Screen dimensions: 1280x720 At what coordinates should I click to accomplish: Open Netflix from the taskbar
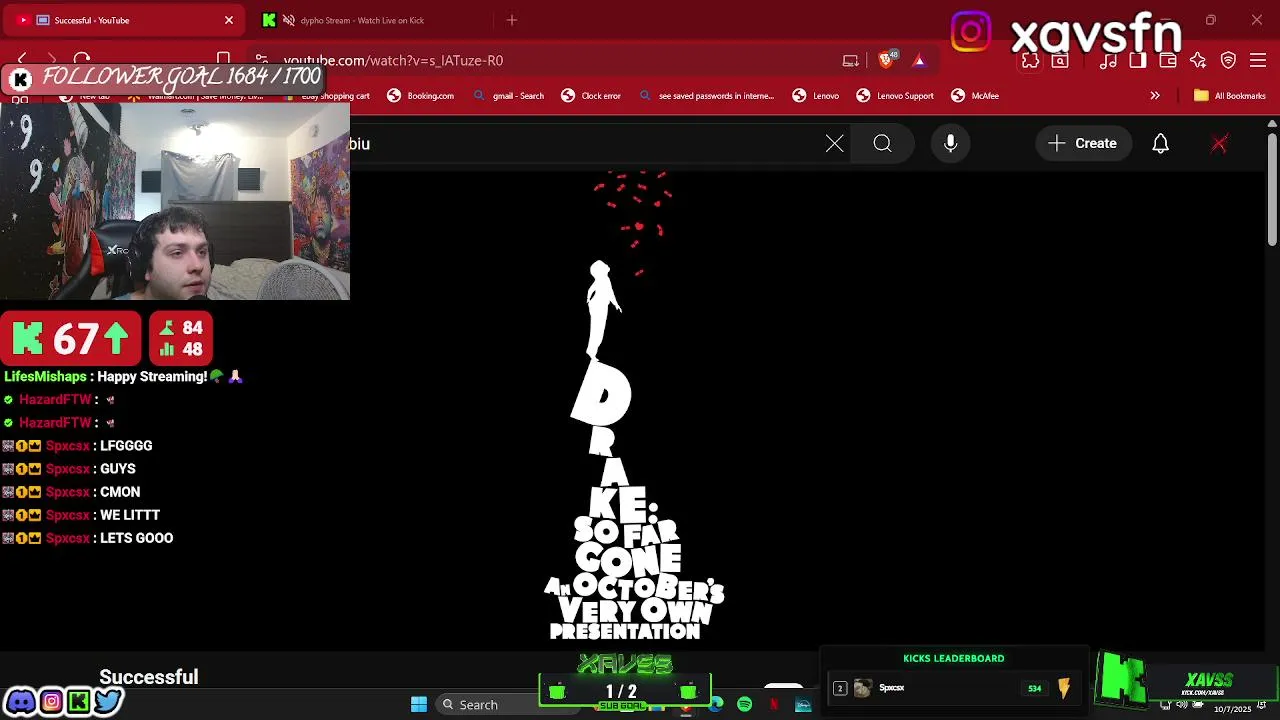pyautogui.click(x=774, y=705)
